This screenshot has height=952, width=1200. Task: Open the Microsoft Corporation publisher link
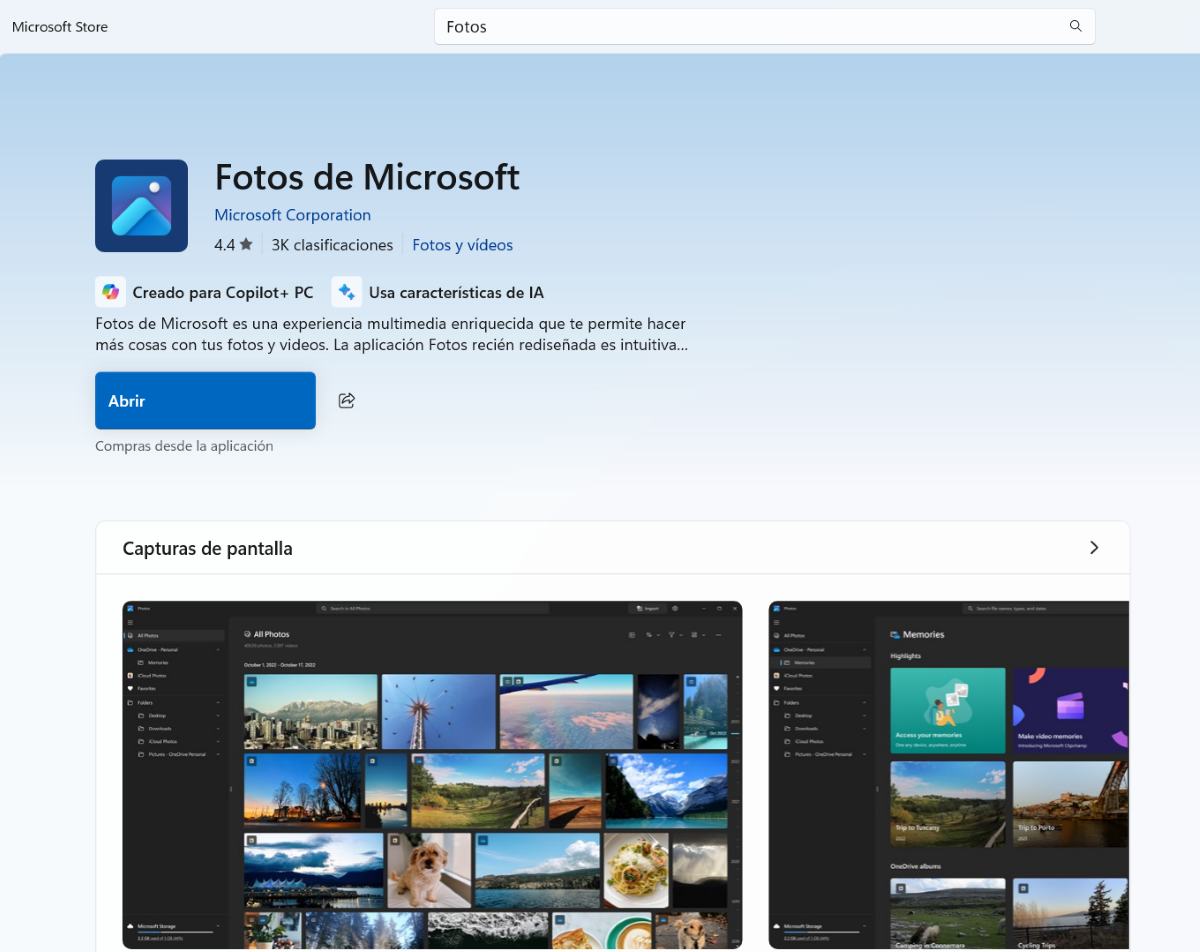292,215
